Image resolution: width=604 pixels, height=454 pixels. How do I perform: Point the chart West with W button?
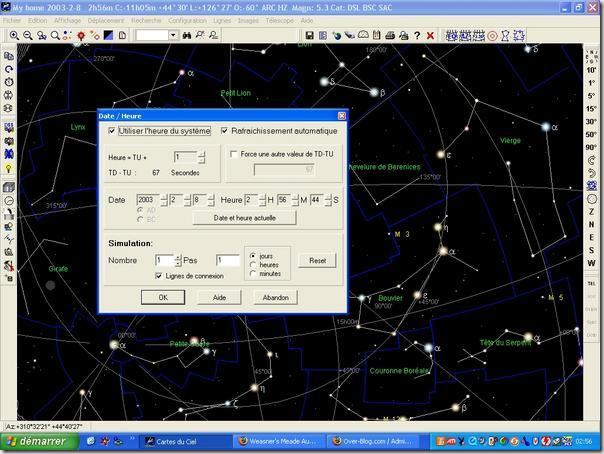click(x=591, y=263)
